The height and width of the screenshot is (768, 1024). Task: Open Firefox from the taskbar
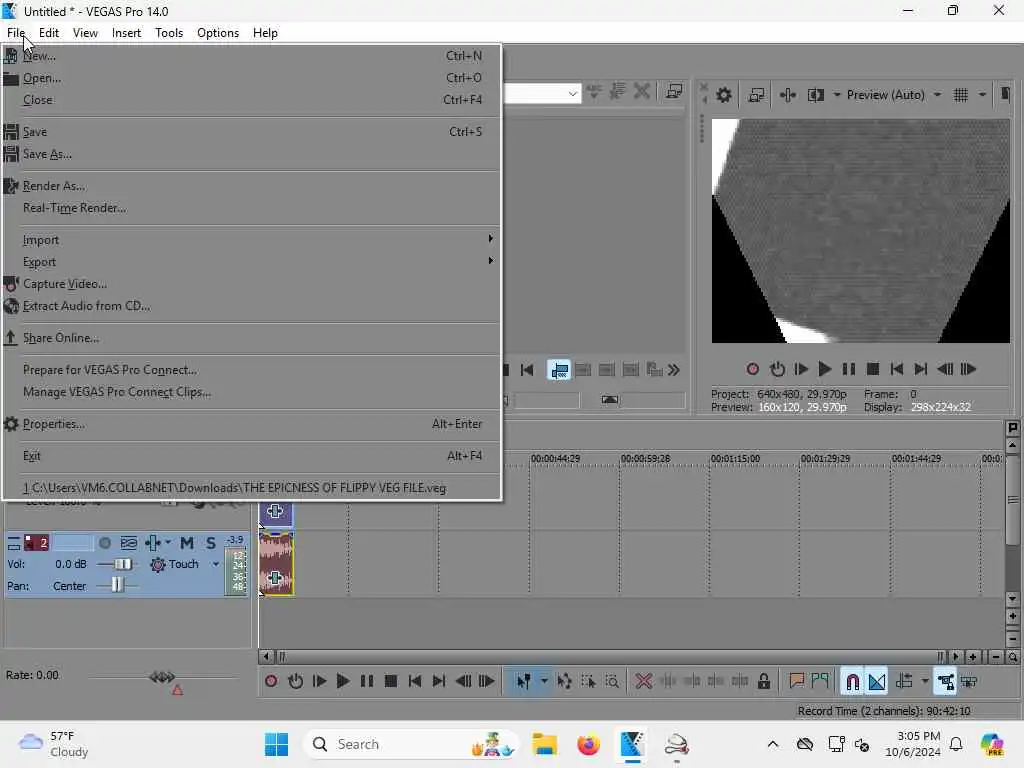588,744
